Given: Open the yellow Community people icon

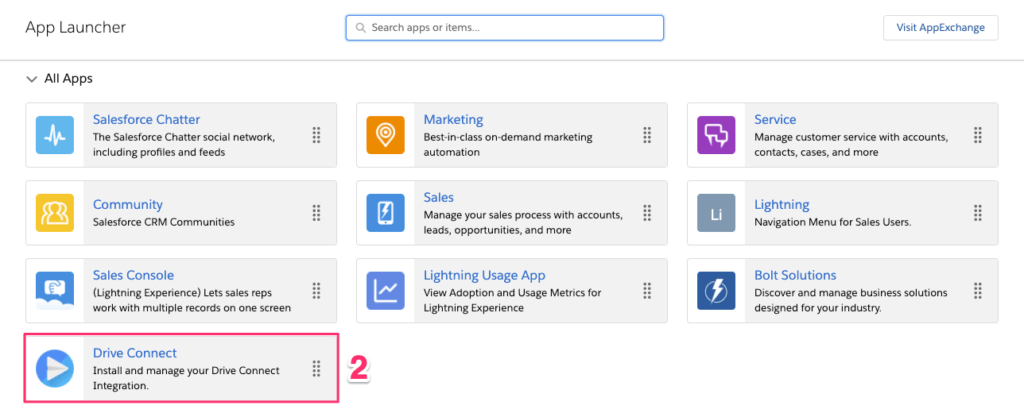Looking at the screenshot, I should 55,213.
